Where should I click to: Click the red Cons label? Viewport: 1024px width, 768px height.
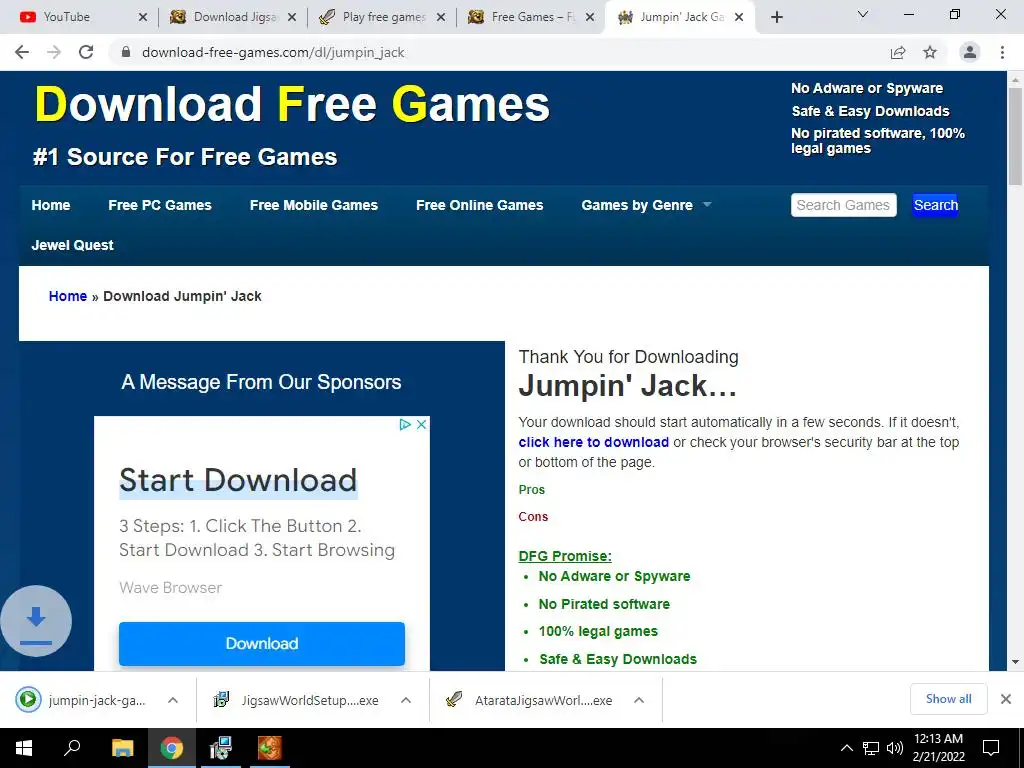click(x=533, y=517)
